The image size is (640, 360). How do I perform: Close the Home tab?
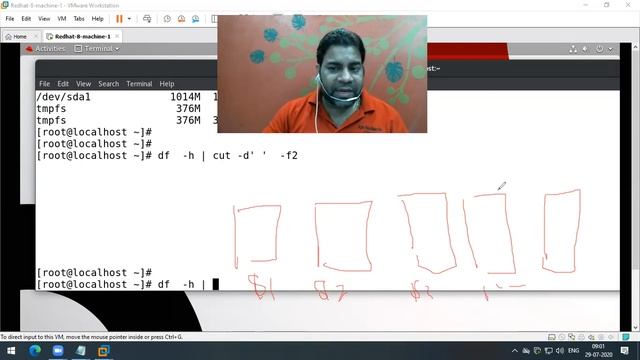click(36, 36)
